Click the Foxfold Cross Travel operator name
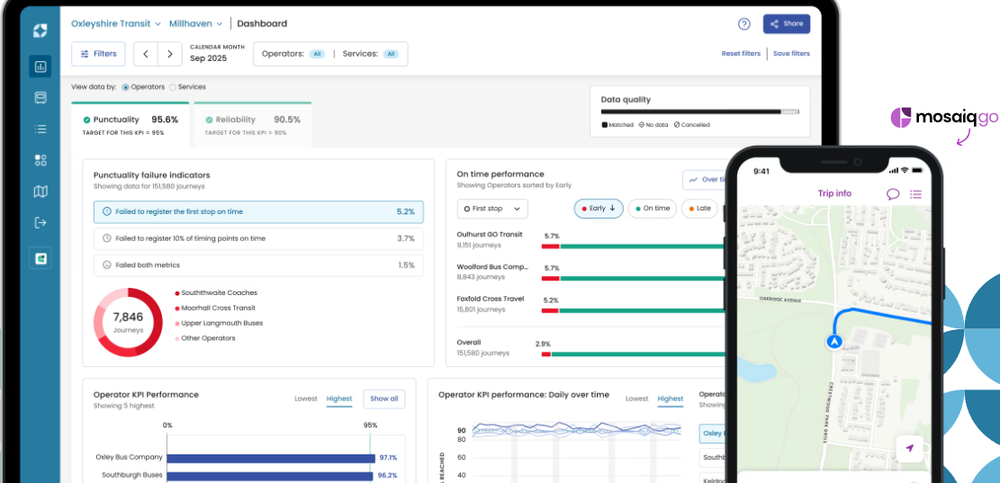 point(490,299)
